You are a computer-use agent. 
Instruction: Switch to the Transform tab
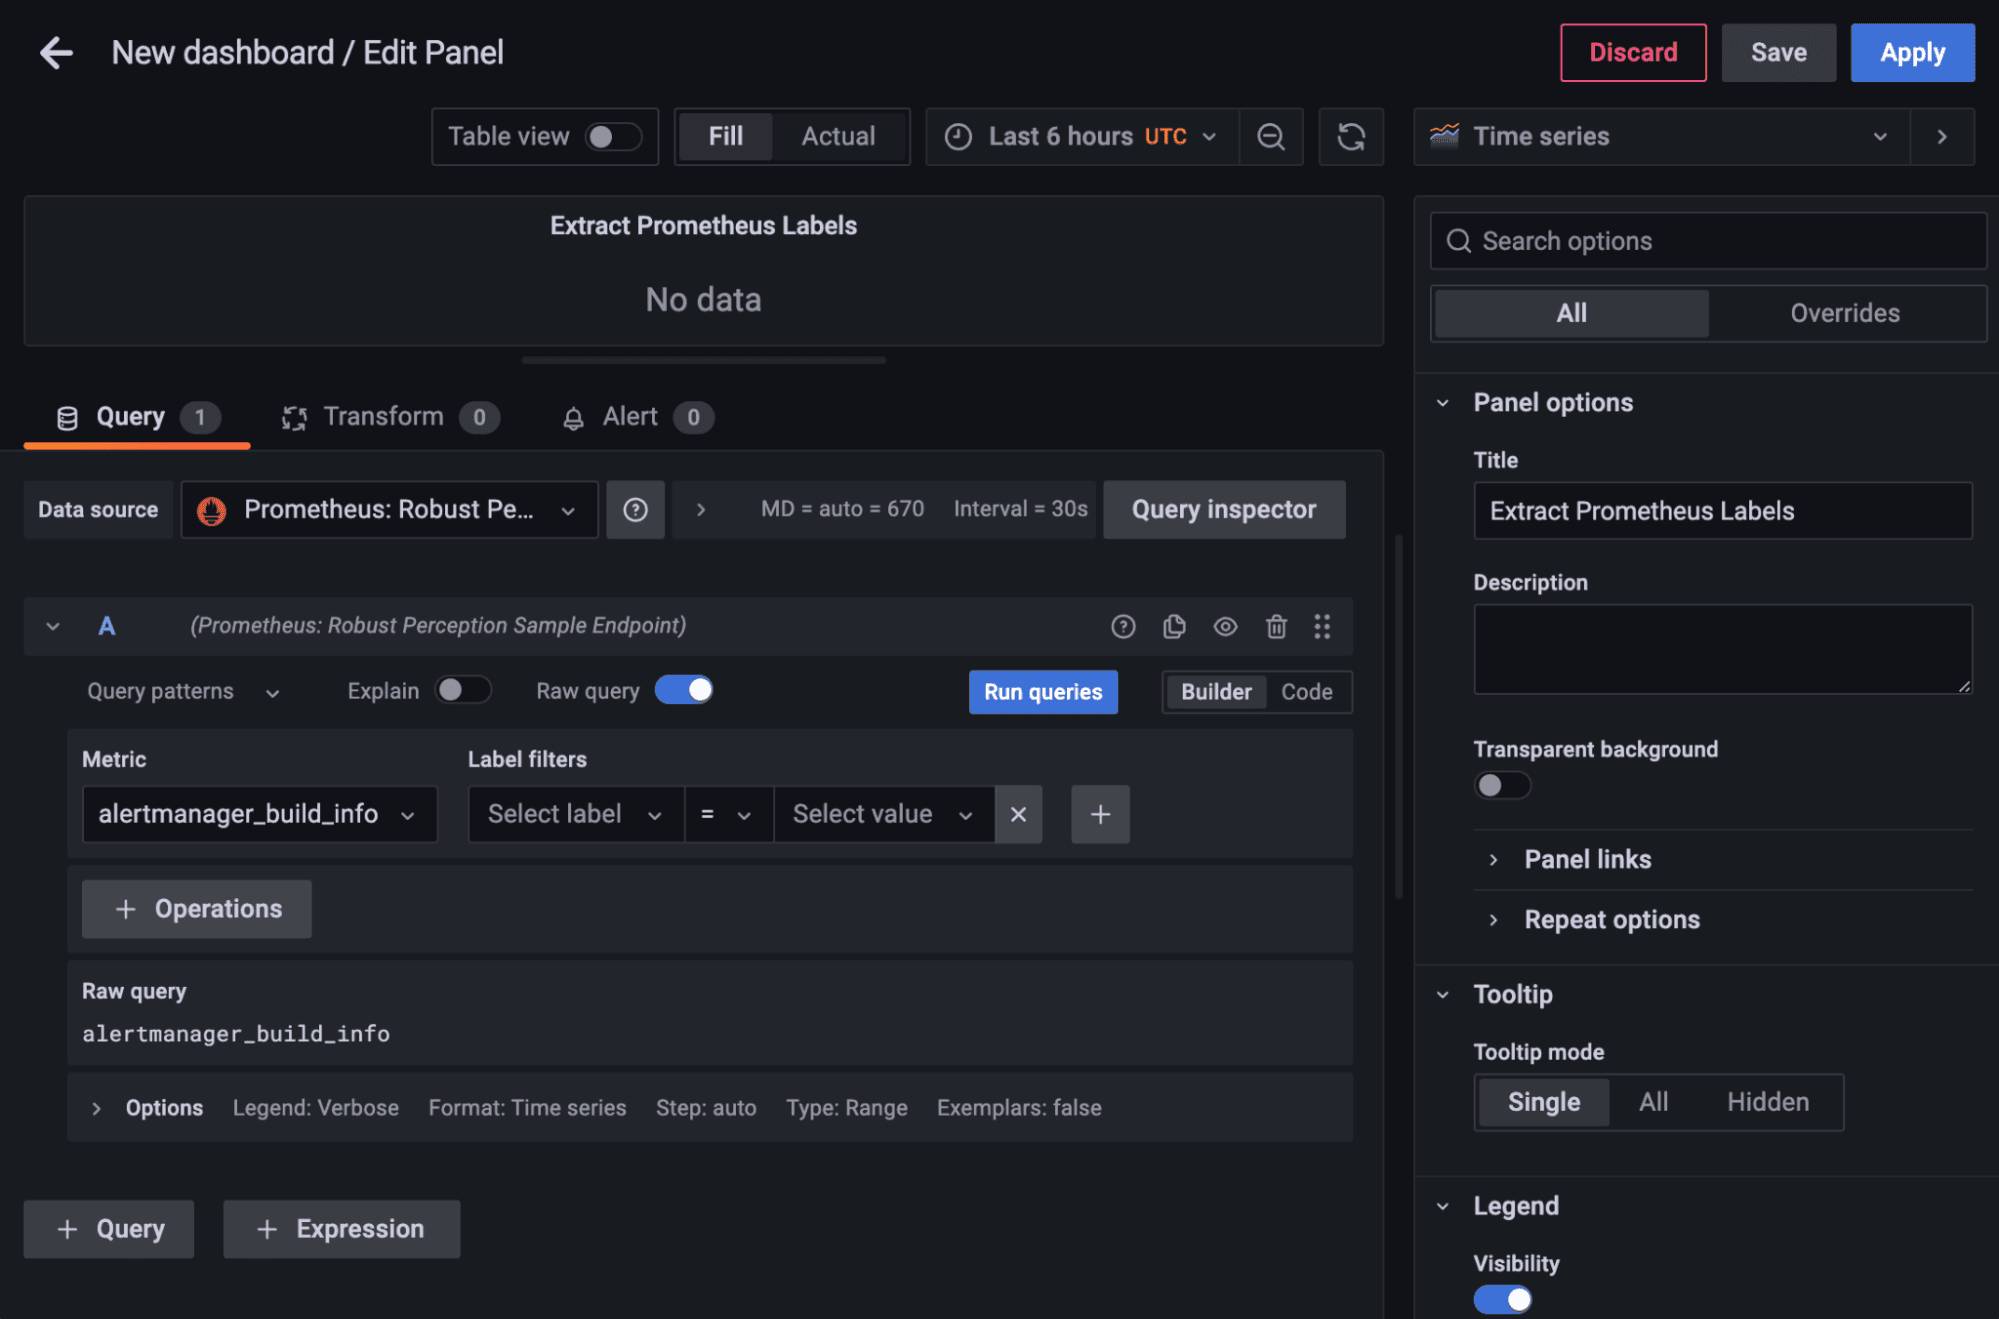383,417
